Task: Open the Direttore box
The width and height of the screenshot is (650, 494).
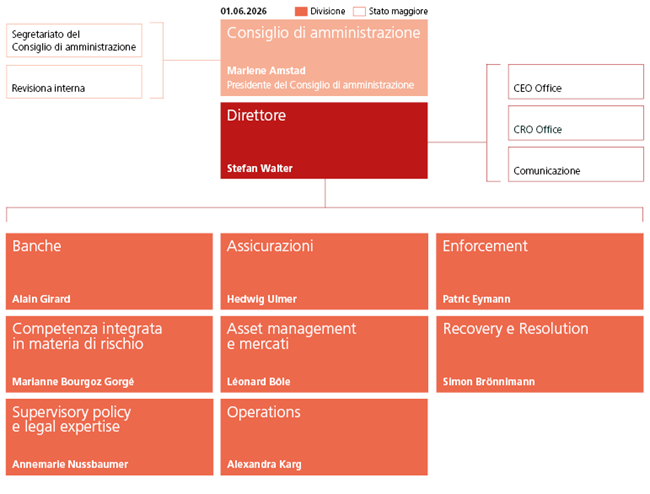Action: pos(324,140)
